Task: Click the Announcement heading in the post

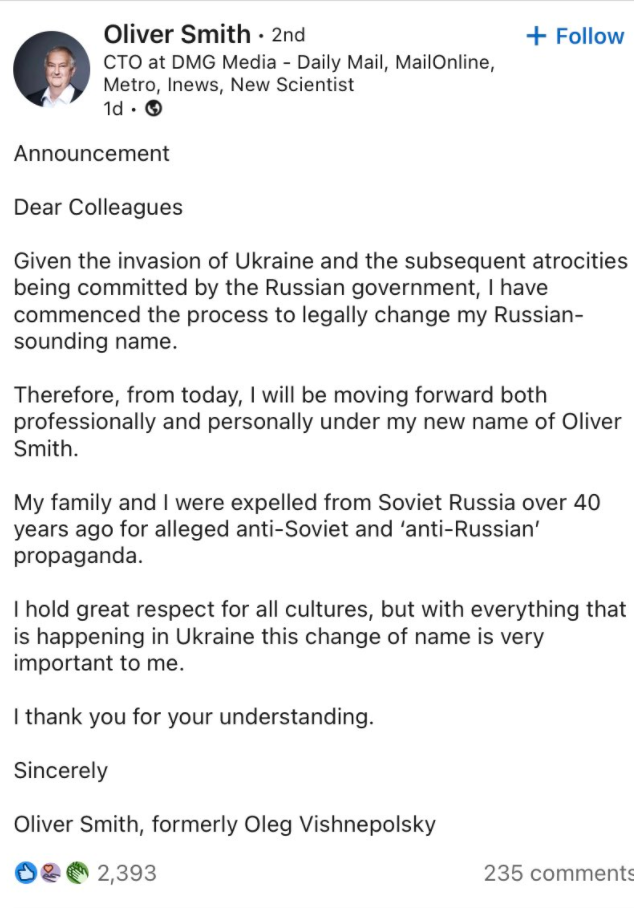Action: click(x=92, y=153)
